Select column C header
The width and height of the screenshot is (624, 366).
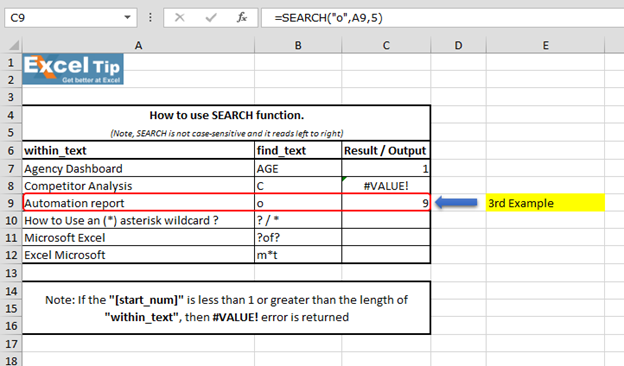(386, 45)
